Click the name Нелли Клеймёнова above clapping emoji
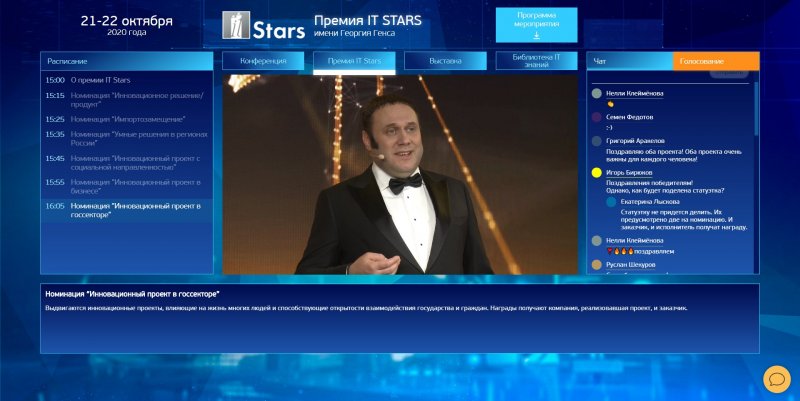 pos(635,93)
